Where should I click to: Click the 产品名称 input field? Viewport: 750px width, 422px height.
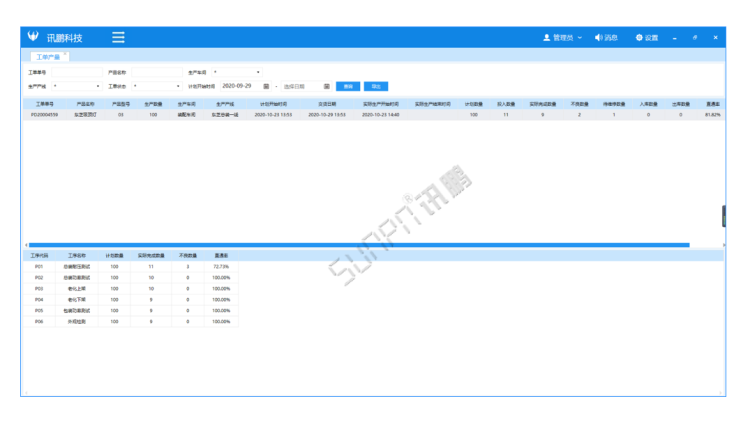pos(155,72)
